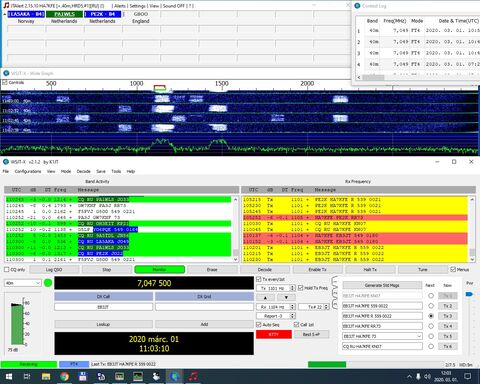Screen dimensions: 480x384
Task: Toggle the Call 1st checkbox
Action: (x=296, y=324)
